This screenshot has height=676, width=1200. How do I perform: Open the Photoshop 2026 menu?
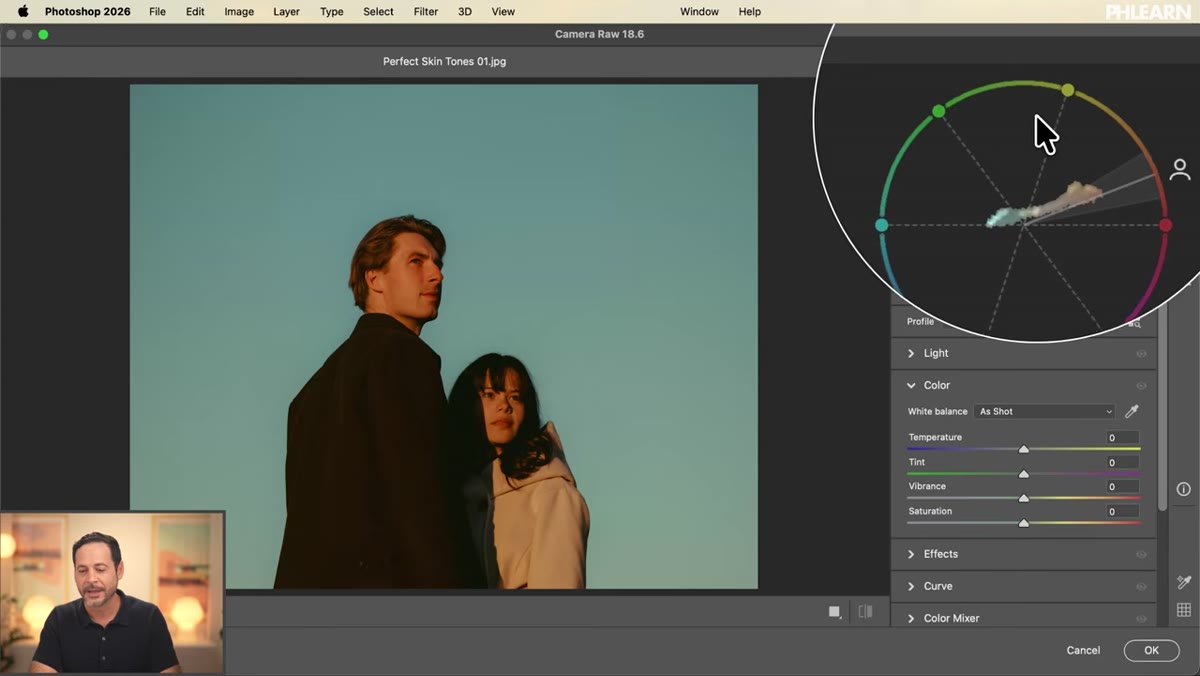point(87,11)
